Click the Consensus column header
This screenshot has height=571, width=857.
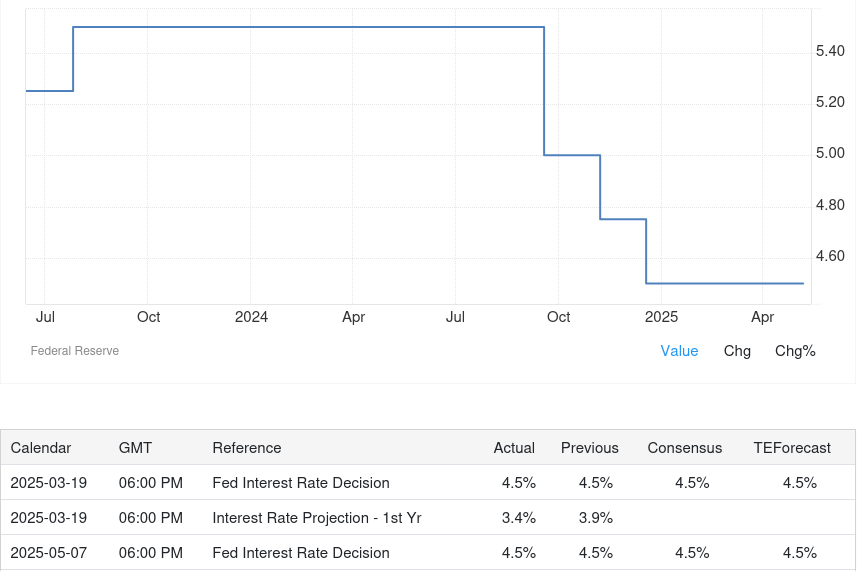[684, 448]
